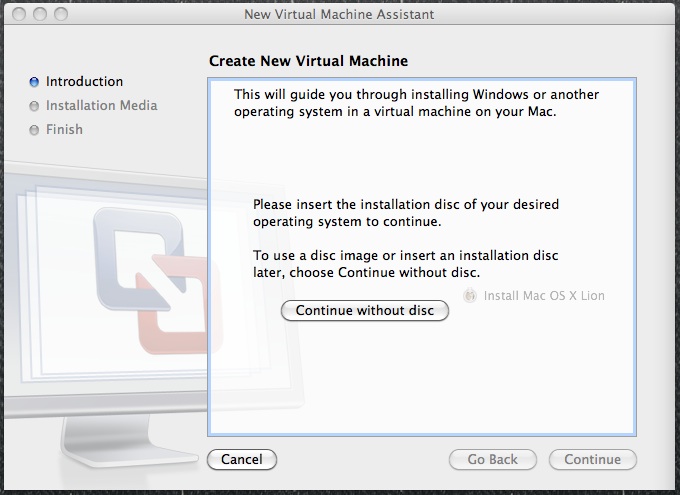Click the Continue without disc button
The image size is (680, 495).
click(365, 311)
